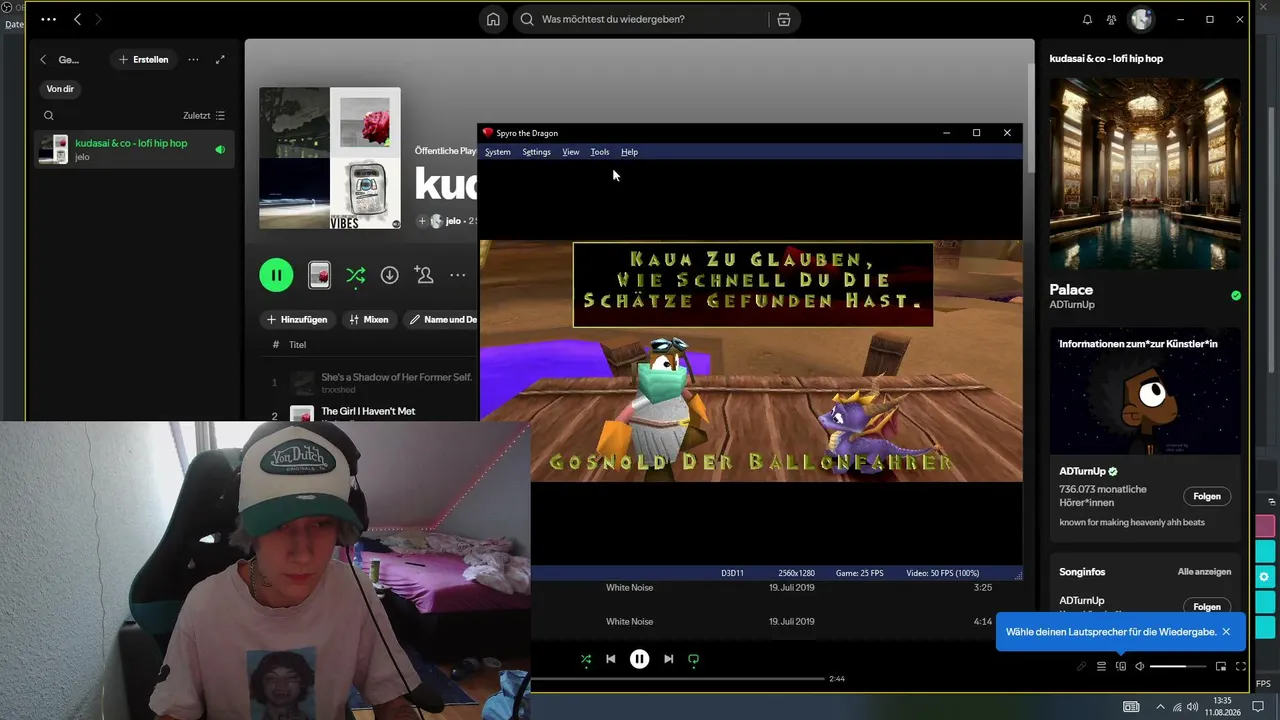
Task: Follow ADTurnUp in the Songinfos section
Action: [x=1207, y=606]
